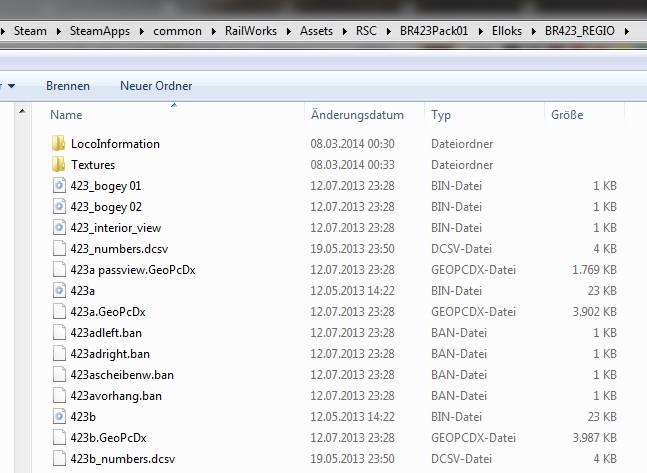Navigate to Steam in the breadcrumb path
Screen dimensions: 647x473
[x=30, y=31]
